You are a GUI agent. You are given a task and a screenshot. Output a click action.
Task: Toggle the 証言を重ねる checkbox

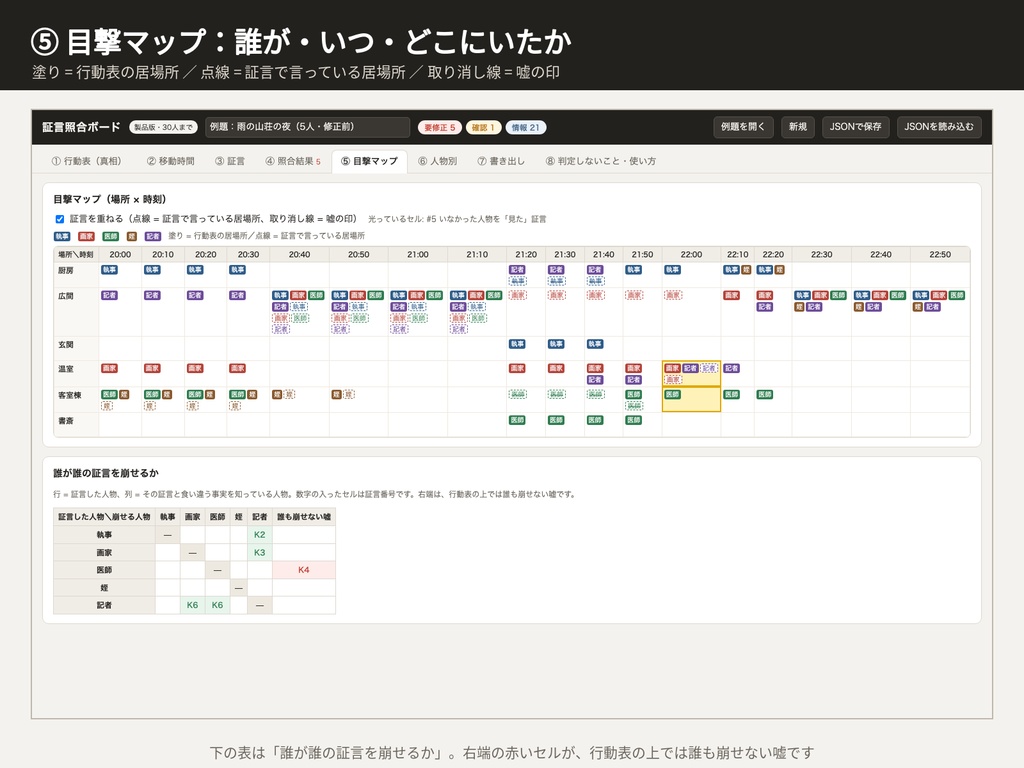click(59, 219)
